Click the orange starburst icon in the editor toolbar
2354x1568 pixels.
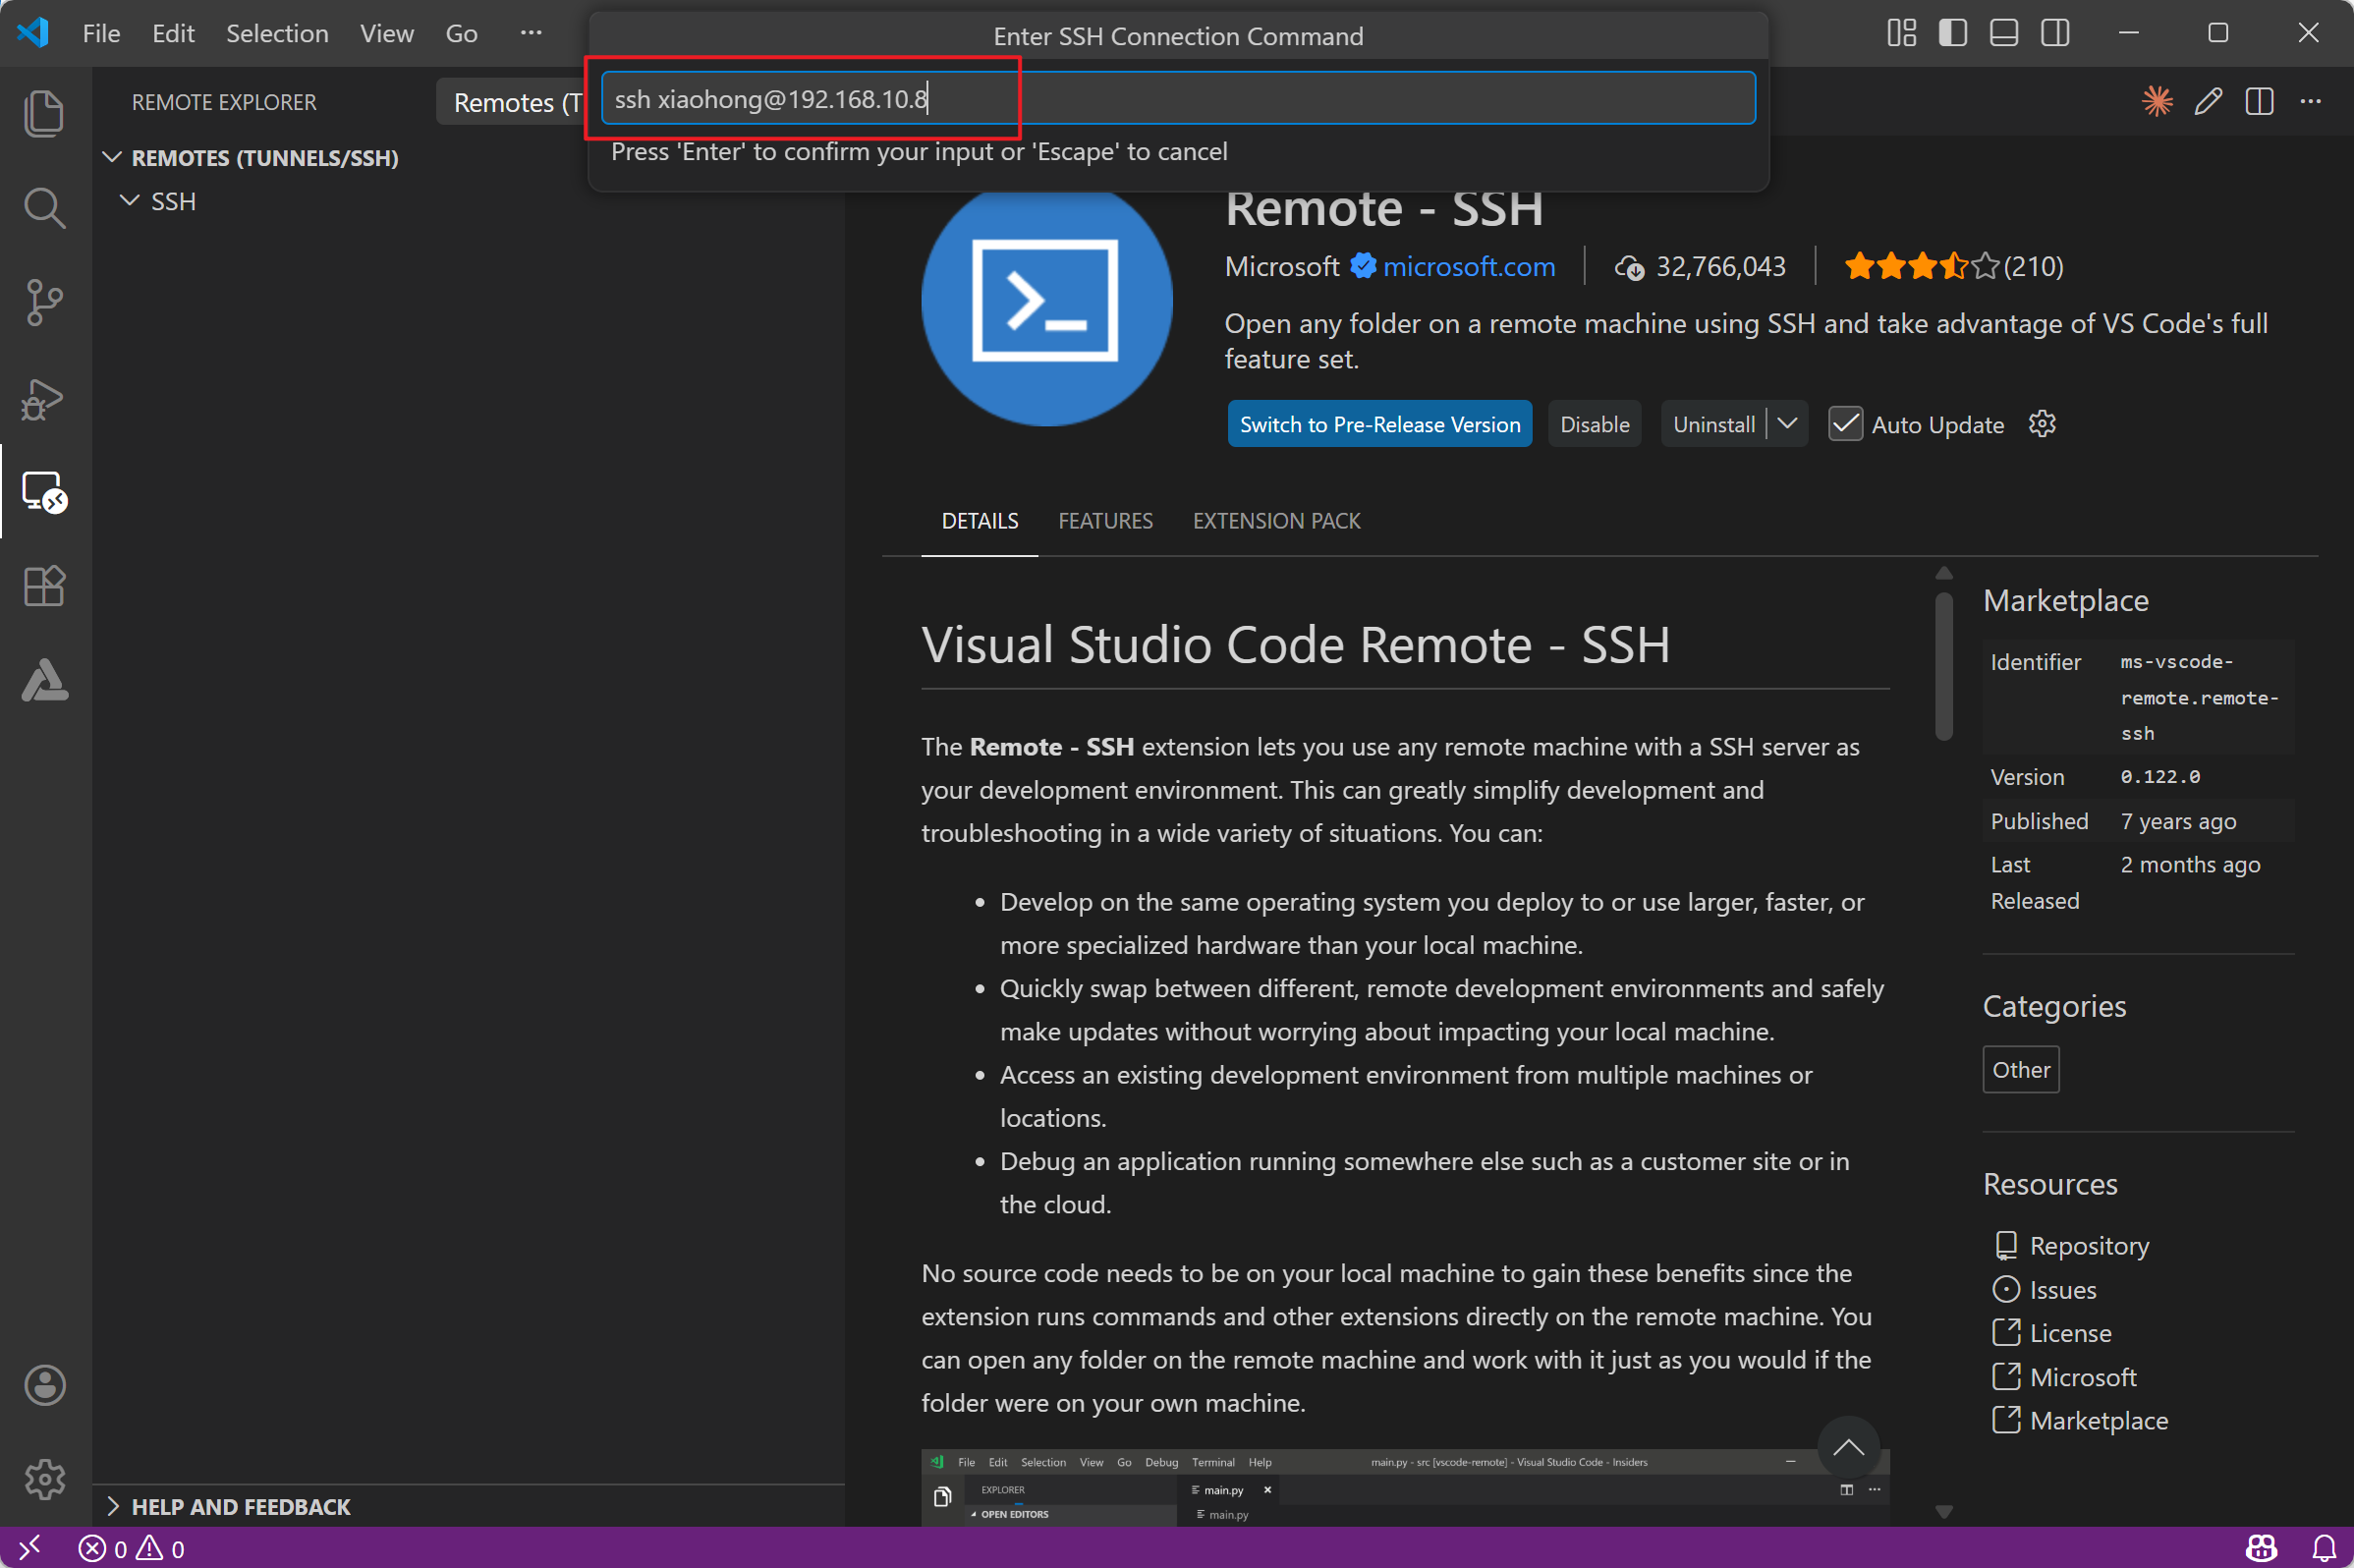click(2156, 101)
